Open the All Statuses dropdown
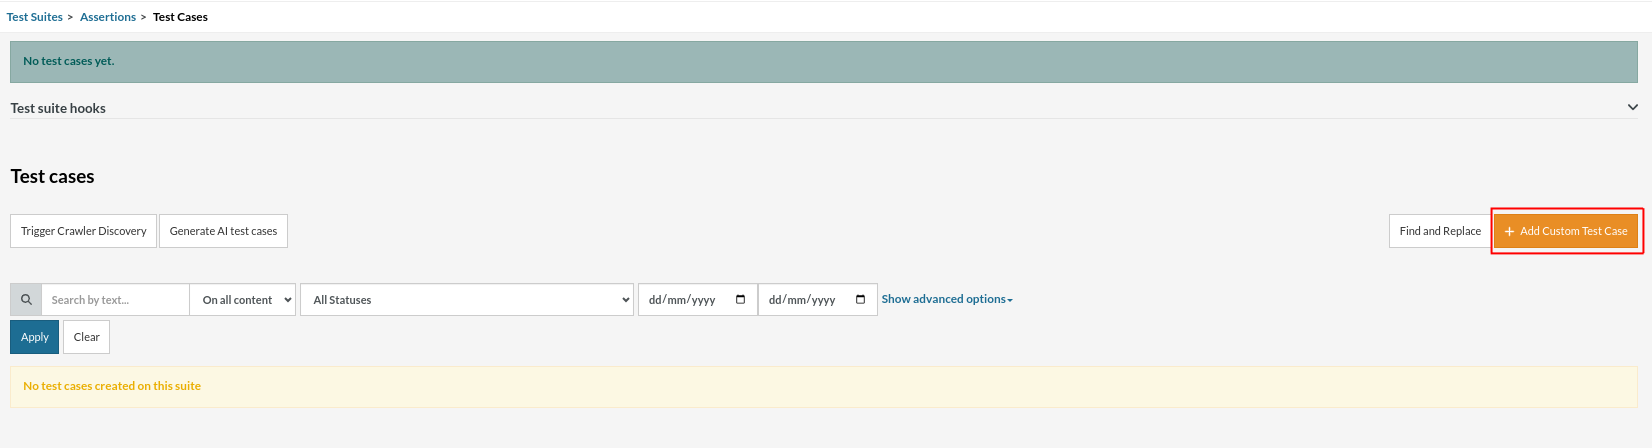This screenshot has height=448, width=1652. click(467, 300)
